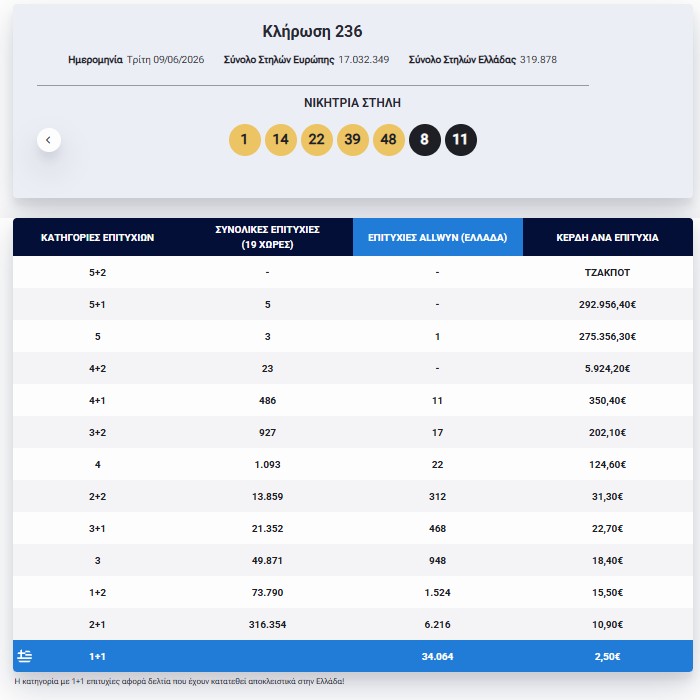
Task: Click total wins value 49.871
Action: point(267,560)
